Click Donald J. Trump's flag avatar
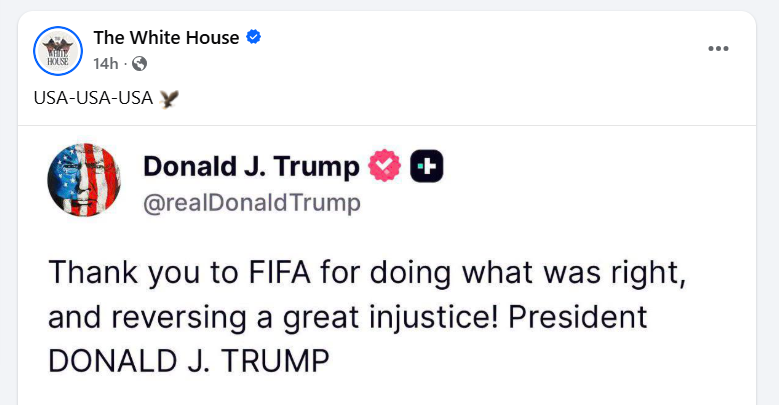Viewport: 779px width, 405px height. [84, 180]
